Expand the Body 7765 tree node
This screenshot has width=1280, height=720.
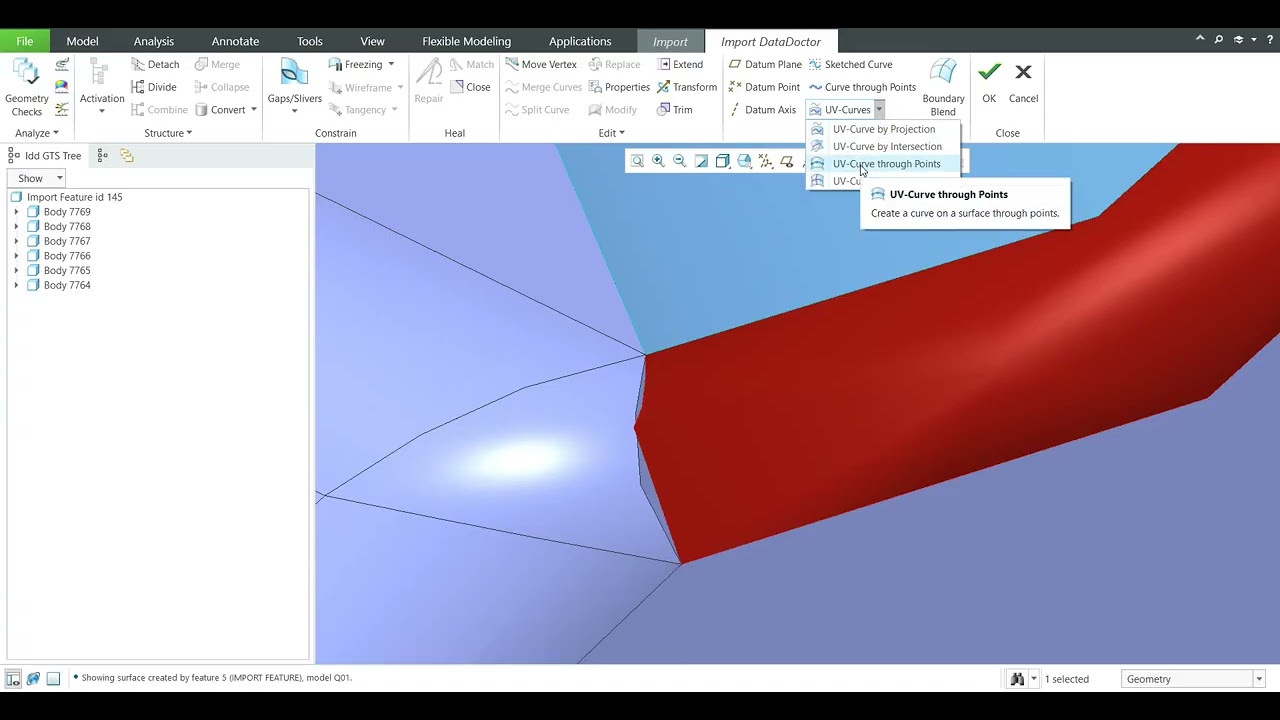coord(16,271)
